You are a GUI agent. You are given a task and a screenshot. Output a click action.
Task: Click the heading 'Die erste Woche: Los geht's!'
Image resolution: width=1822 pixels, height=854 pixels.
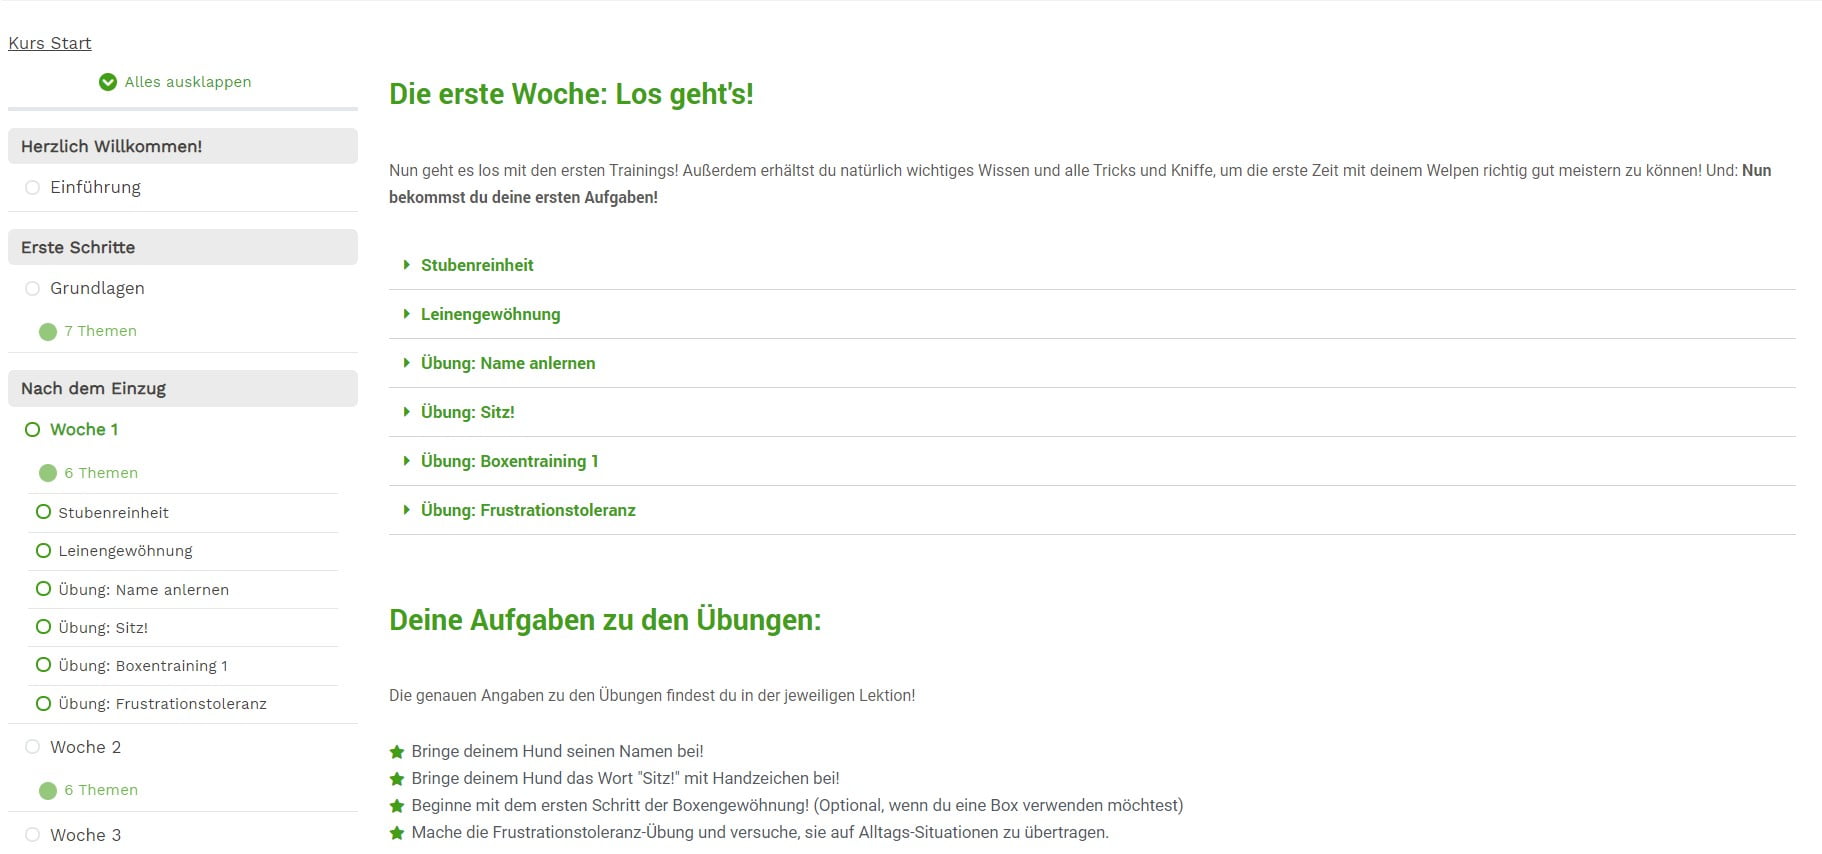(x=571, y=94)
